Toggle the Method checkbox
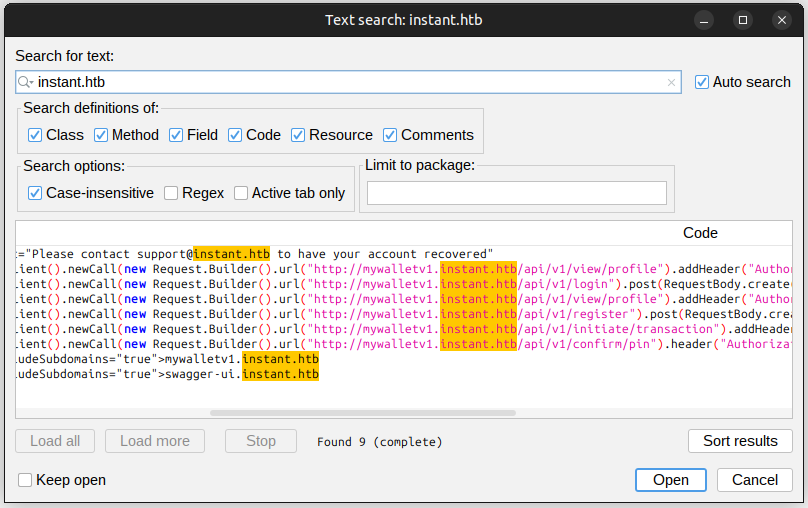 pyautogui.click(x=101, y=135)
